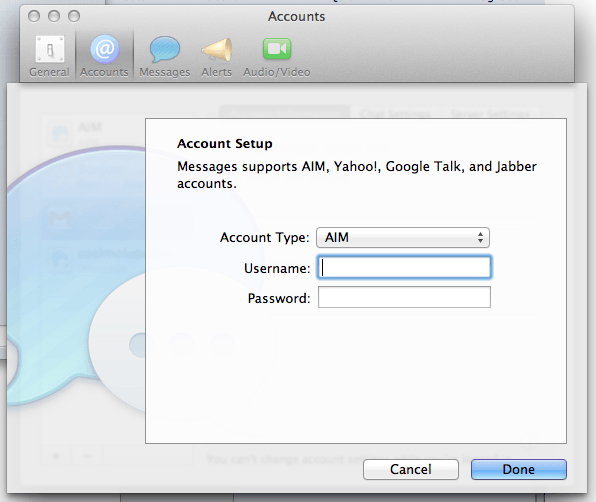Click the Username label
The image size is (596, 502).
[x=277, y=269]
